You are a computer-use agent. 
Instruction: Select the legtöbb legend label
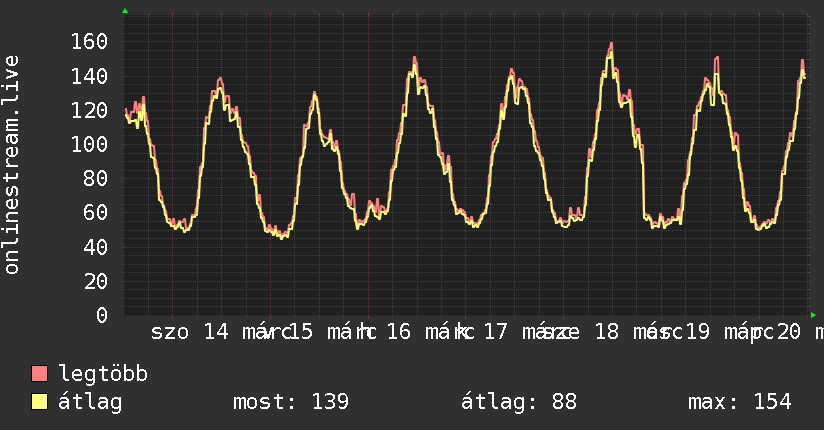pos(103,374)
